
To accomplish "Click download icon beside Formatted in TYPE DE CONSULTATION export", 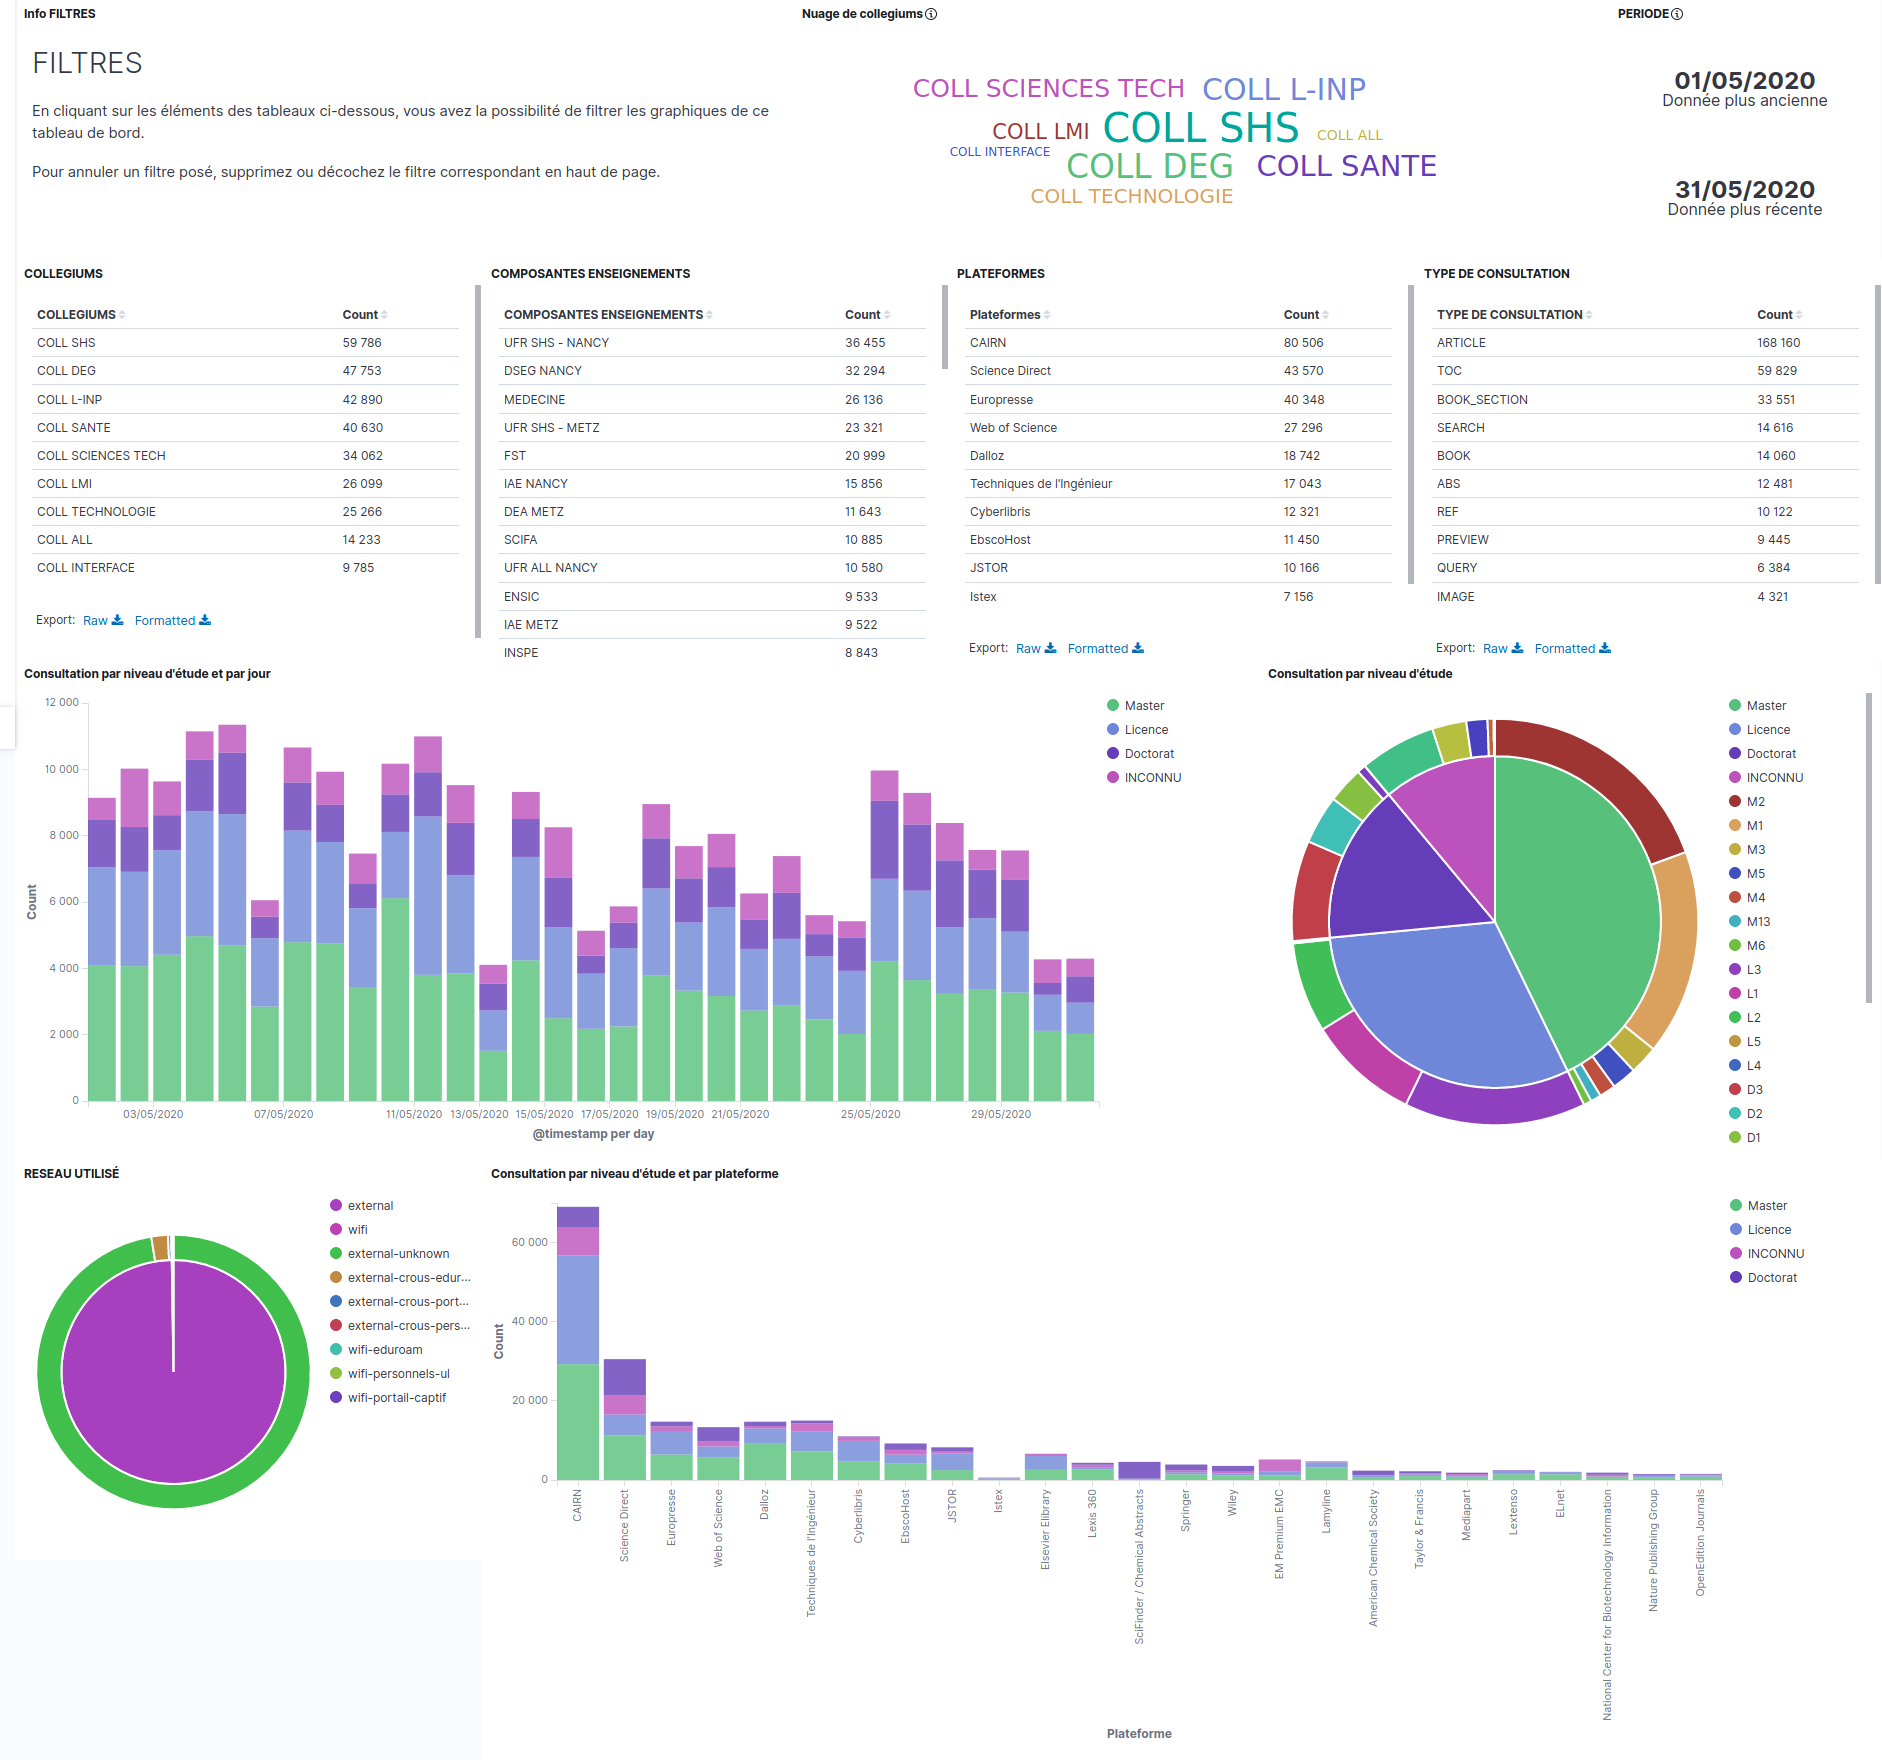I will (x=1605, y=648).
